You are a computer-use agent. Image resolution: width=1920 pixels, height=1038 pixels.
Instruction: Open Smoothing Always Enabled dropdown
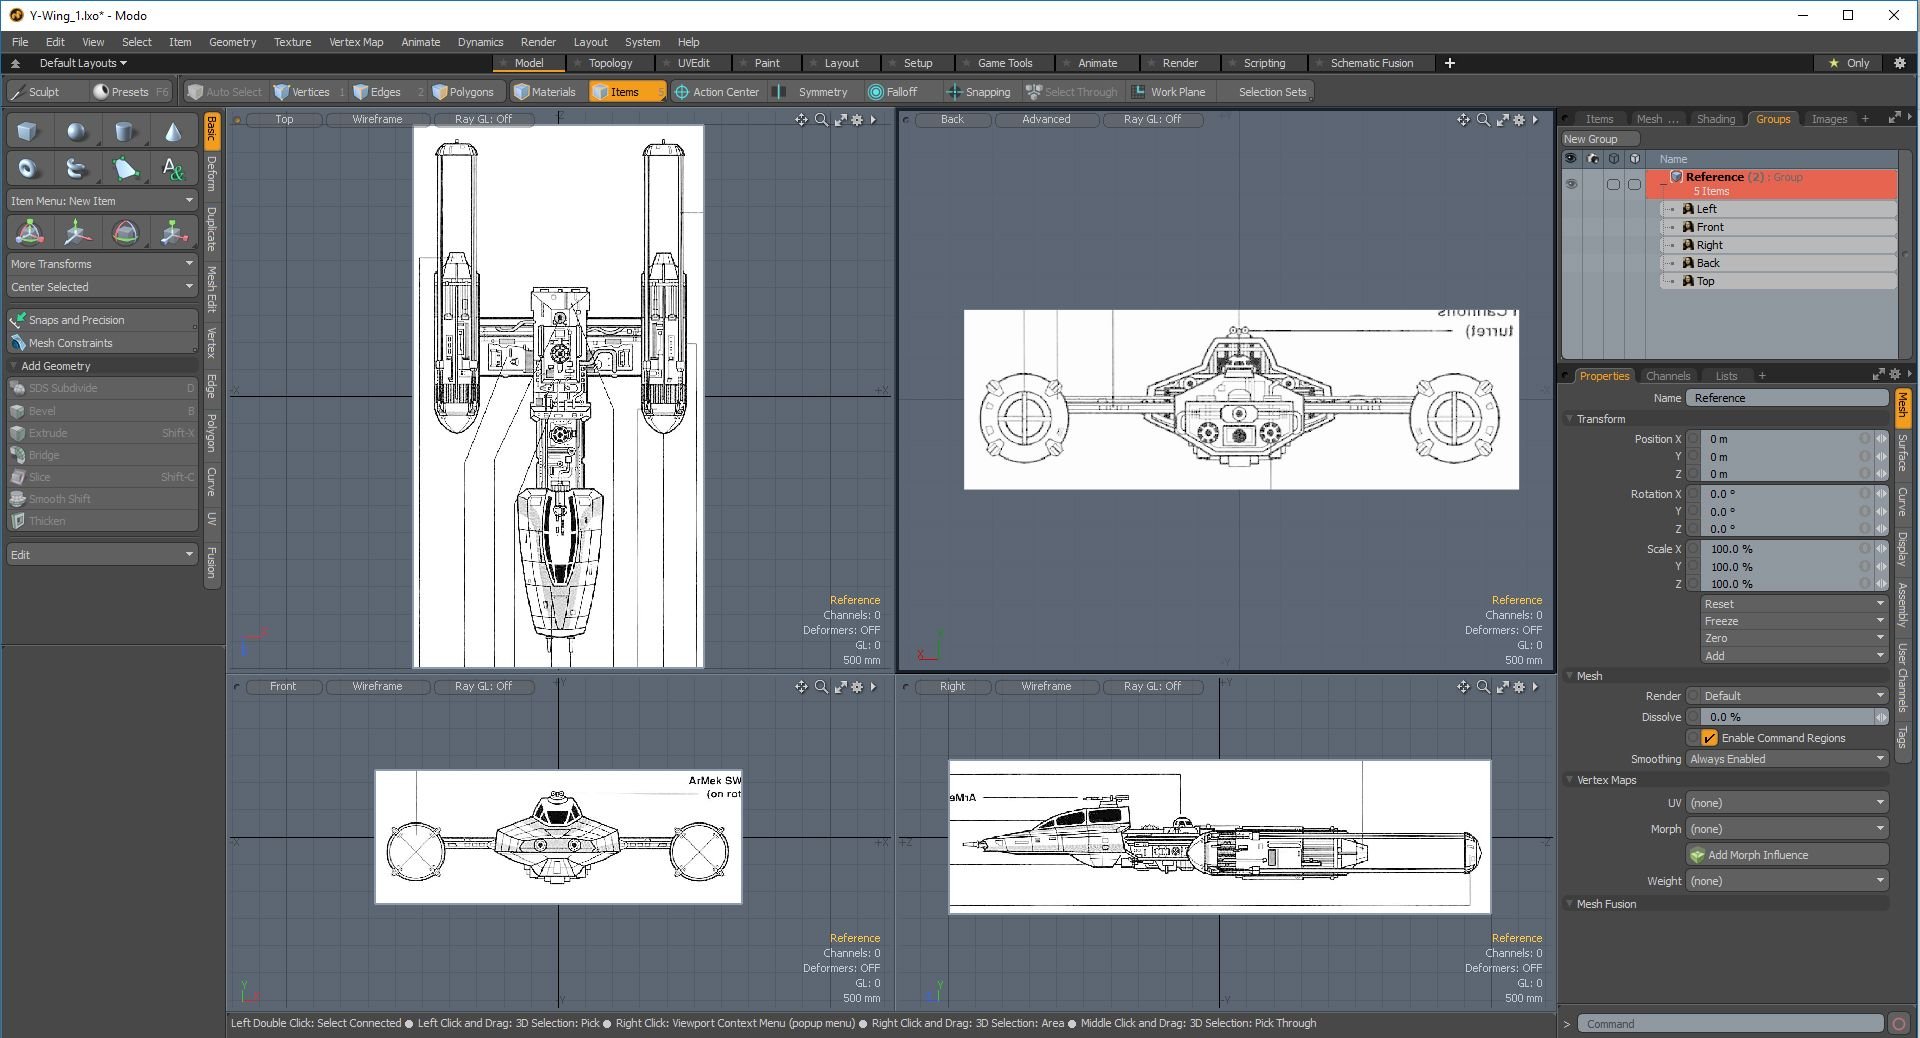1787,759
